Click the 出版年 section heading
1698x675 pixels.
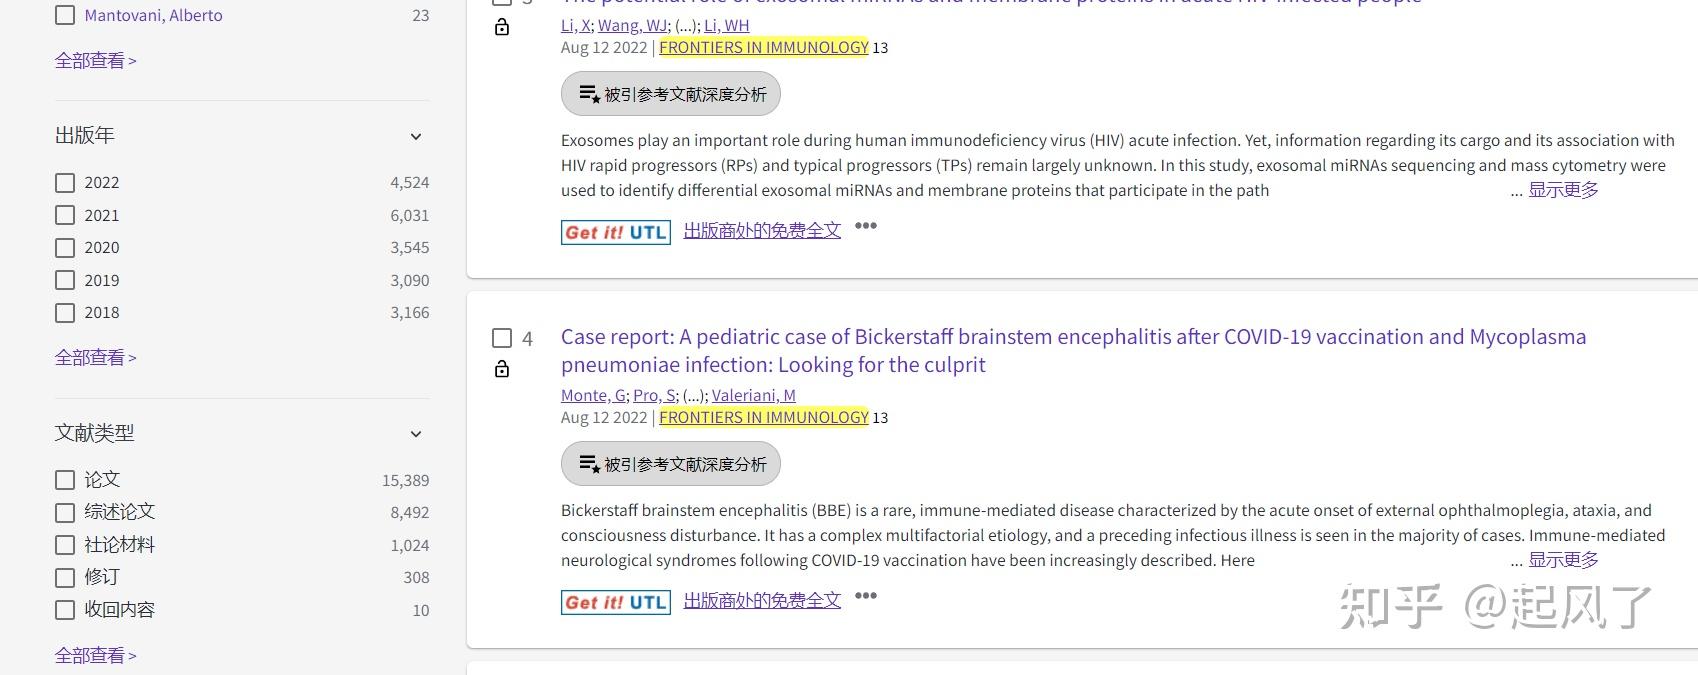tap(85, 135)
